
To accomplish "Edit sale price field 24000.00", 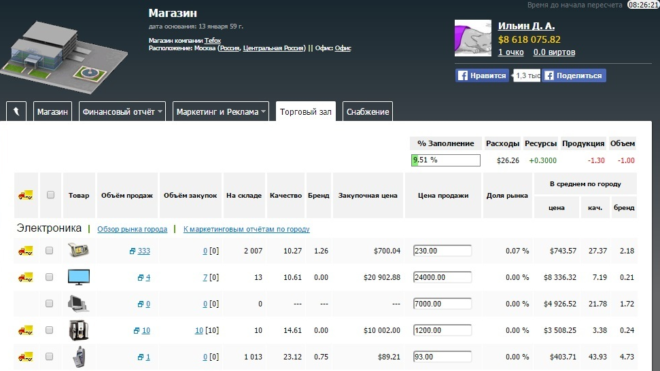I will [442, 277].
